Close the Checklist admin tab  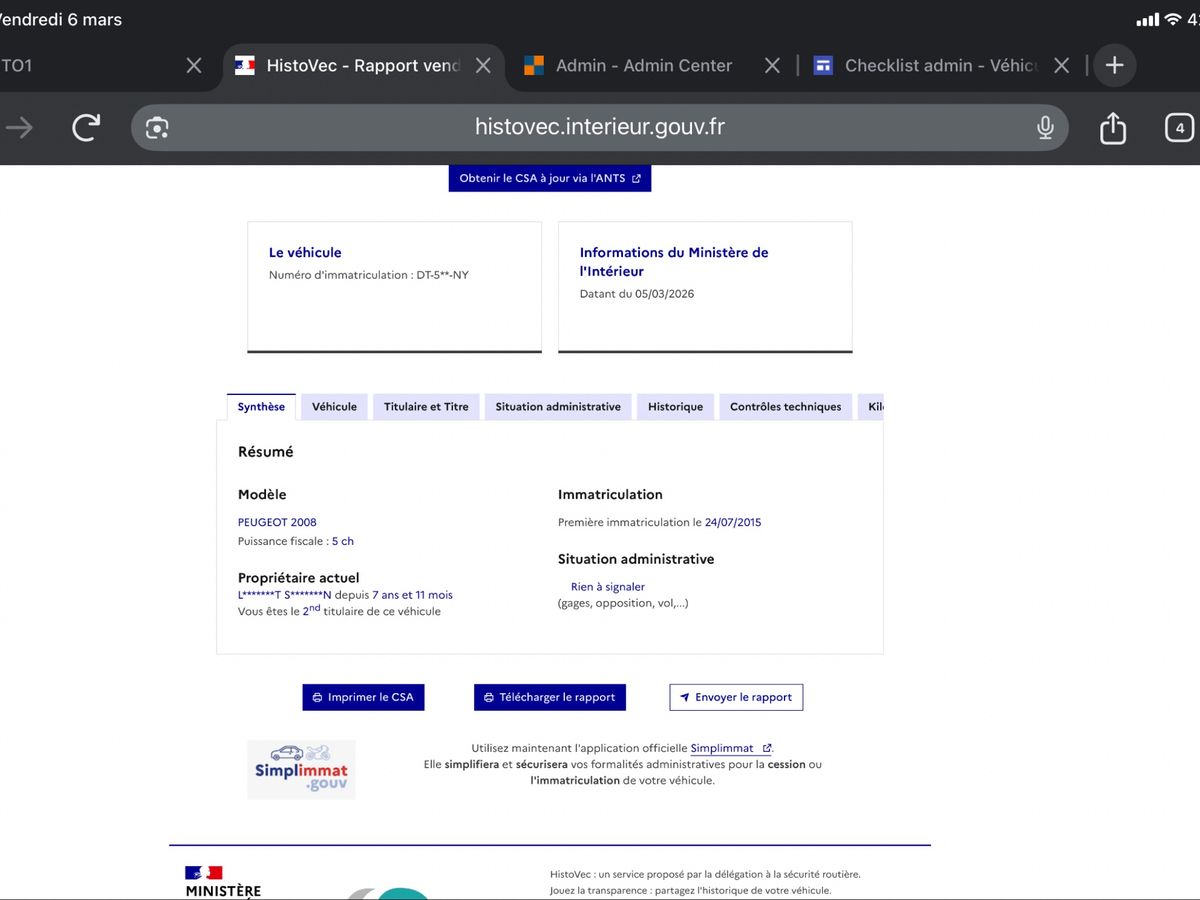tap(1062, 65)
